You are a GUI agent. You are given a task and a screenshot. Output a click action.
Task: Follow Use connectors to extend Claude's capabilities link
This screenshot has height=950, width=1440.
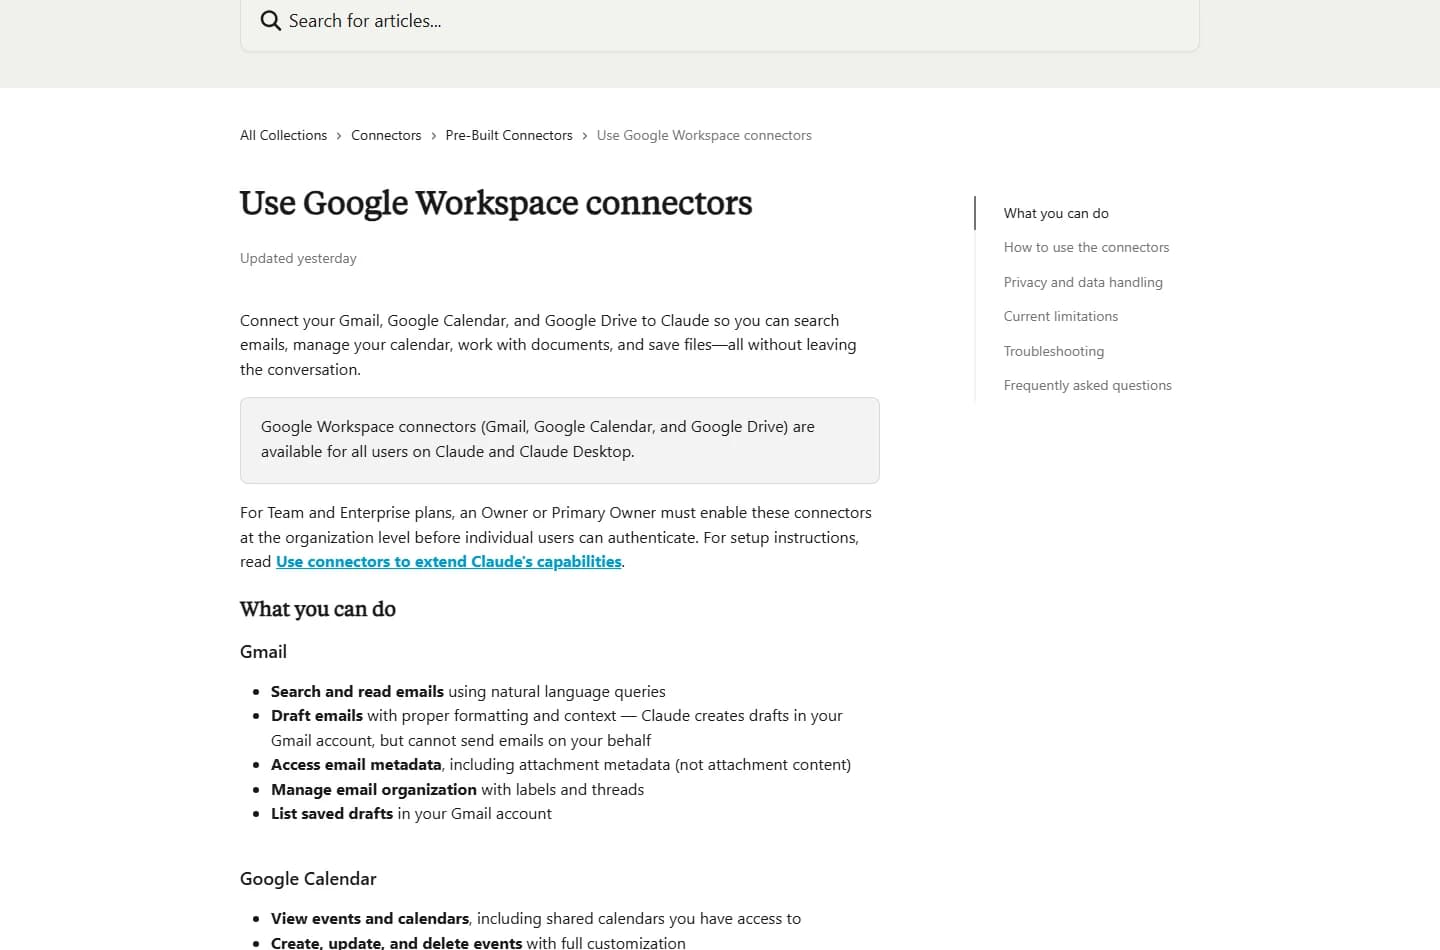point(449,562)
